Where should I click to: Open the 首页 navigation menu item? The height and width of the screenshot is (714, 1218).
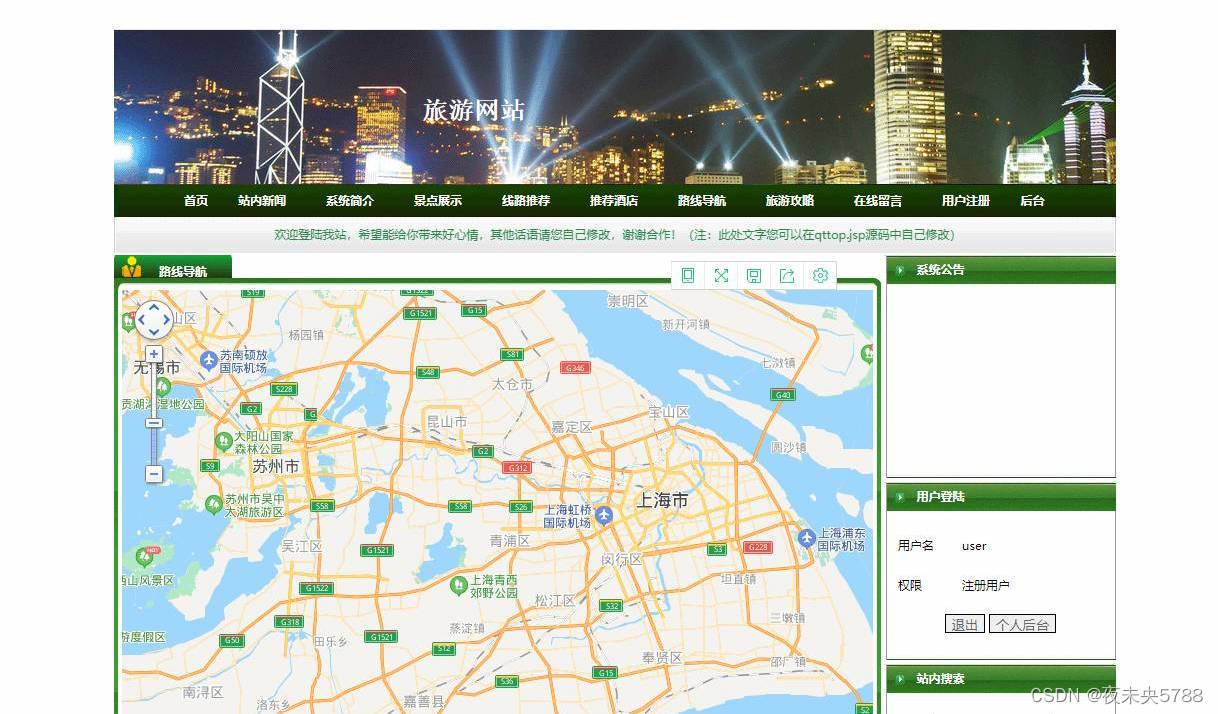point(195,200)
